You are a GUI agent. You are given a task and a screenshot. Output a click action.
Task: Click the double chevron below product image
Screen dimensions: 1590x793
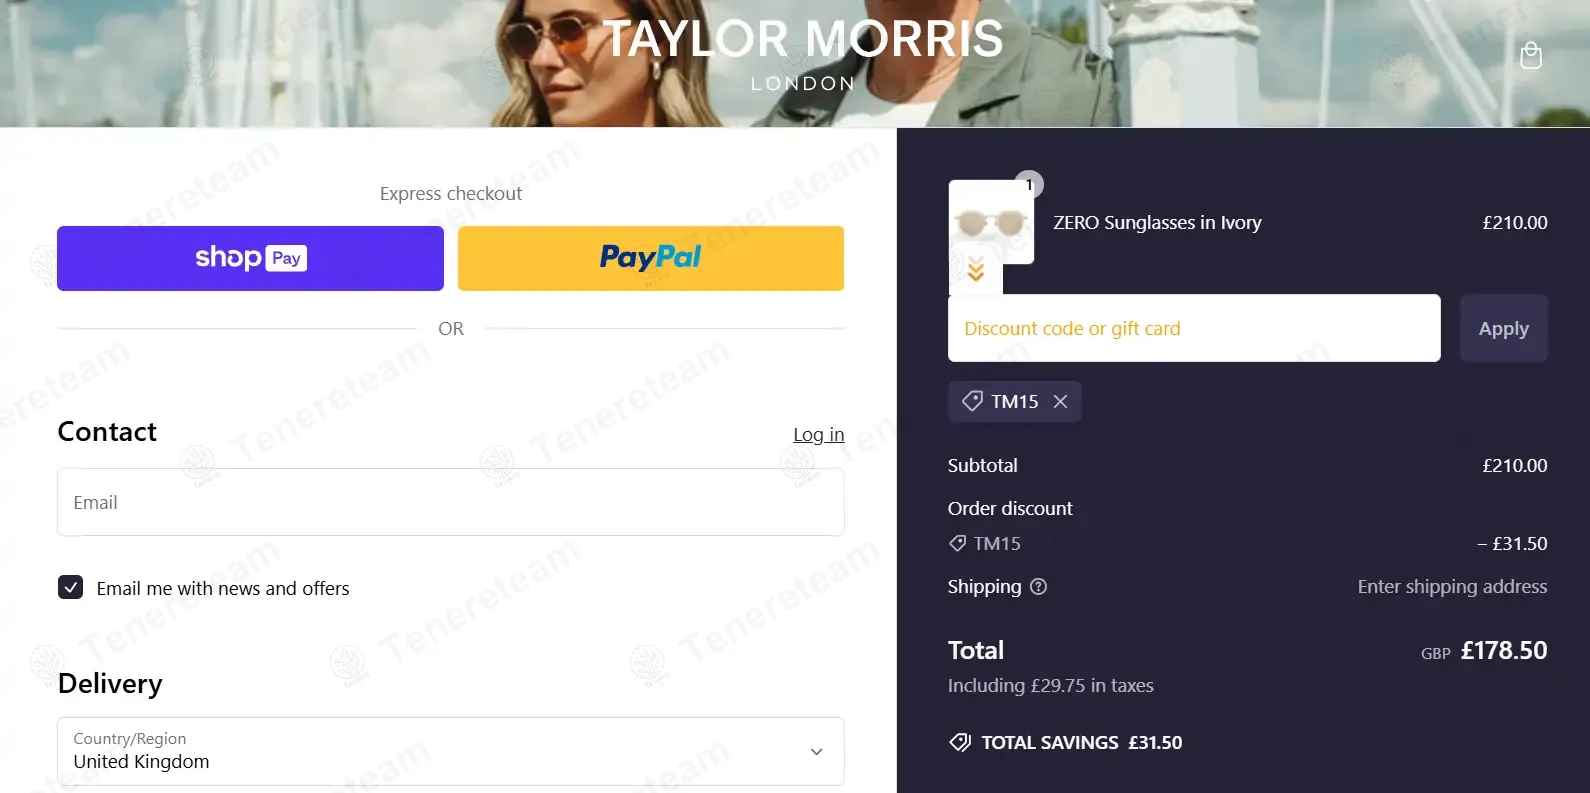point(976,269)
